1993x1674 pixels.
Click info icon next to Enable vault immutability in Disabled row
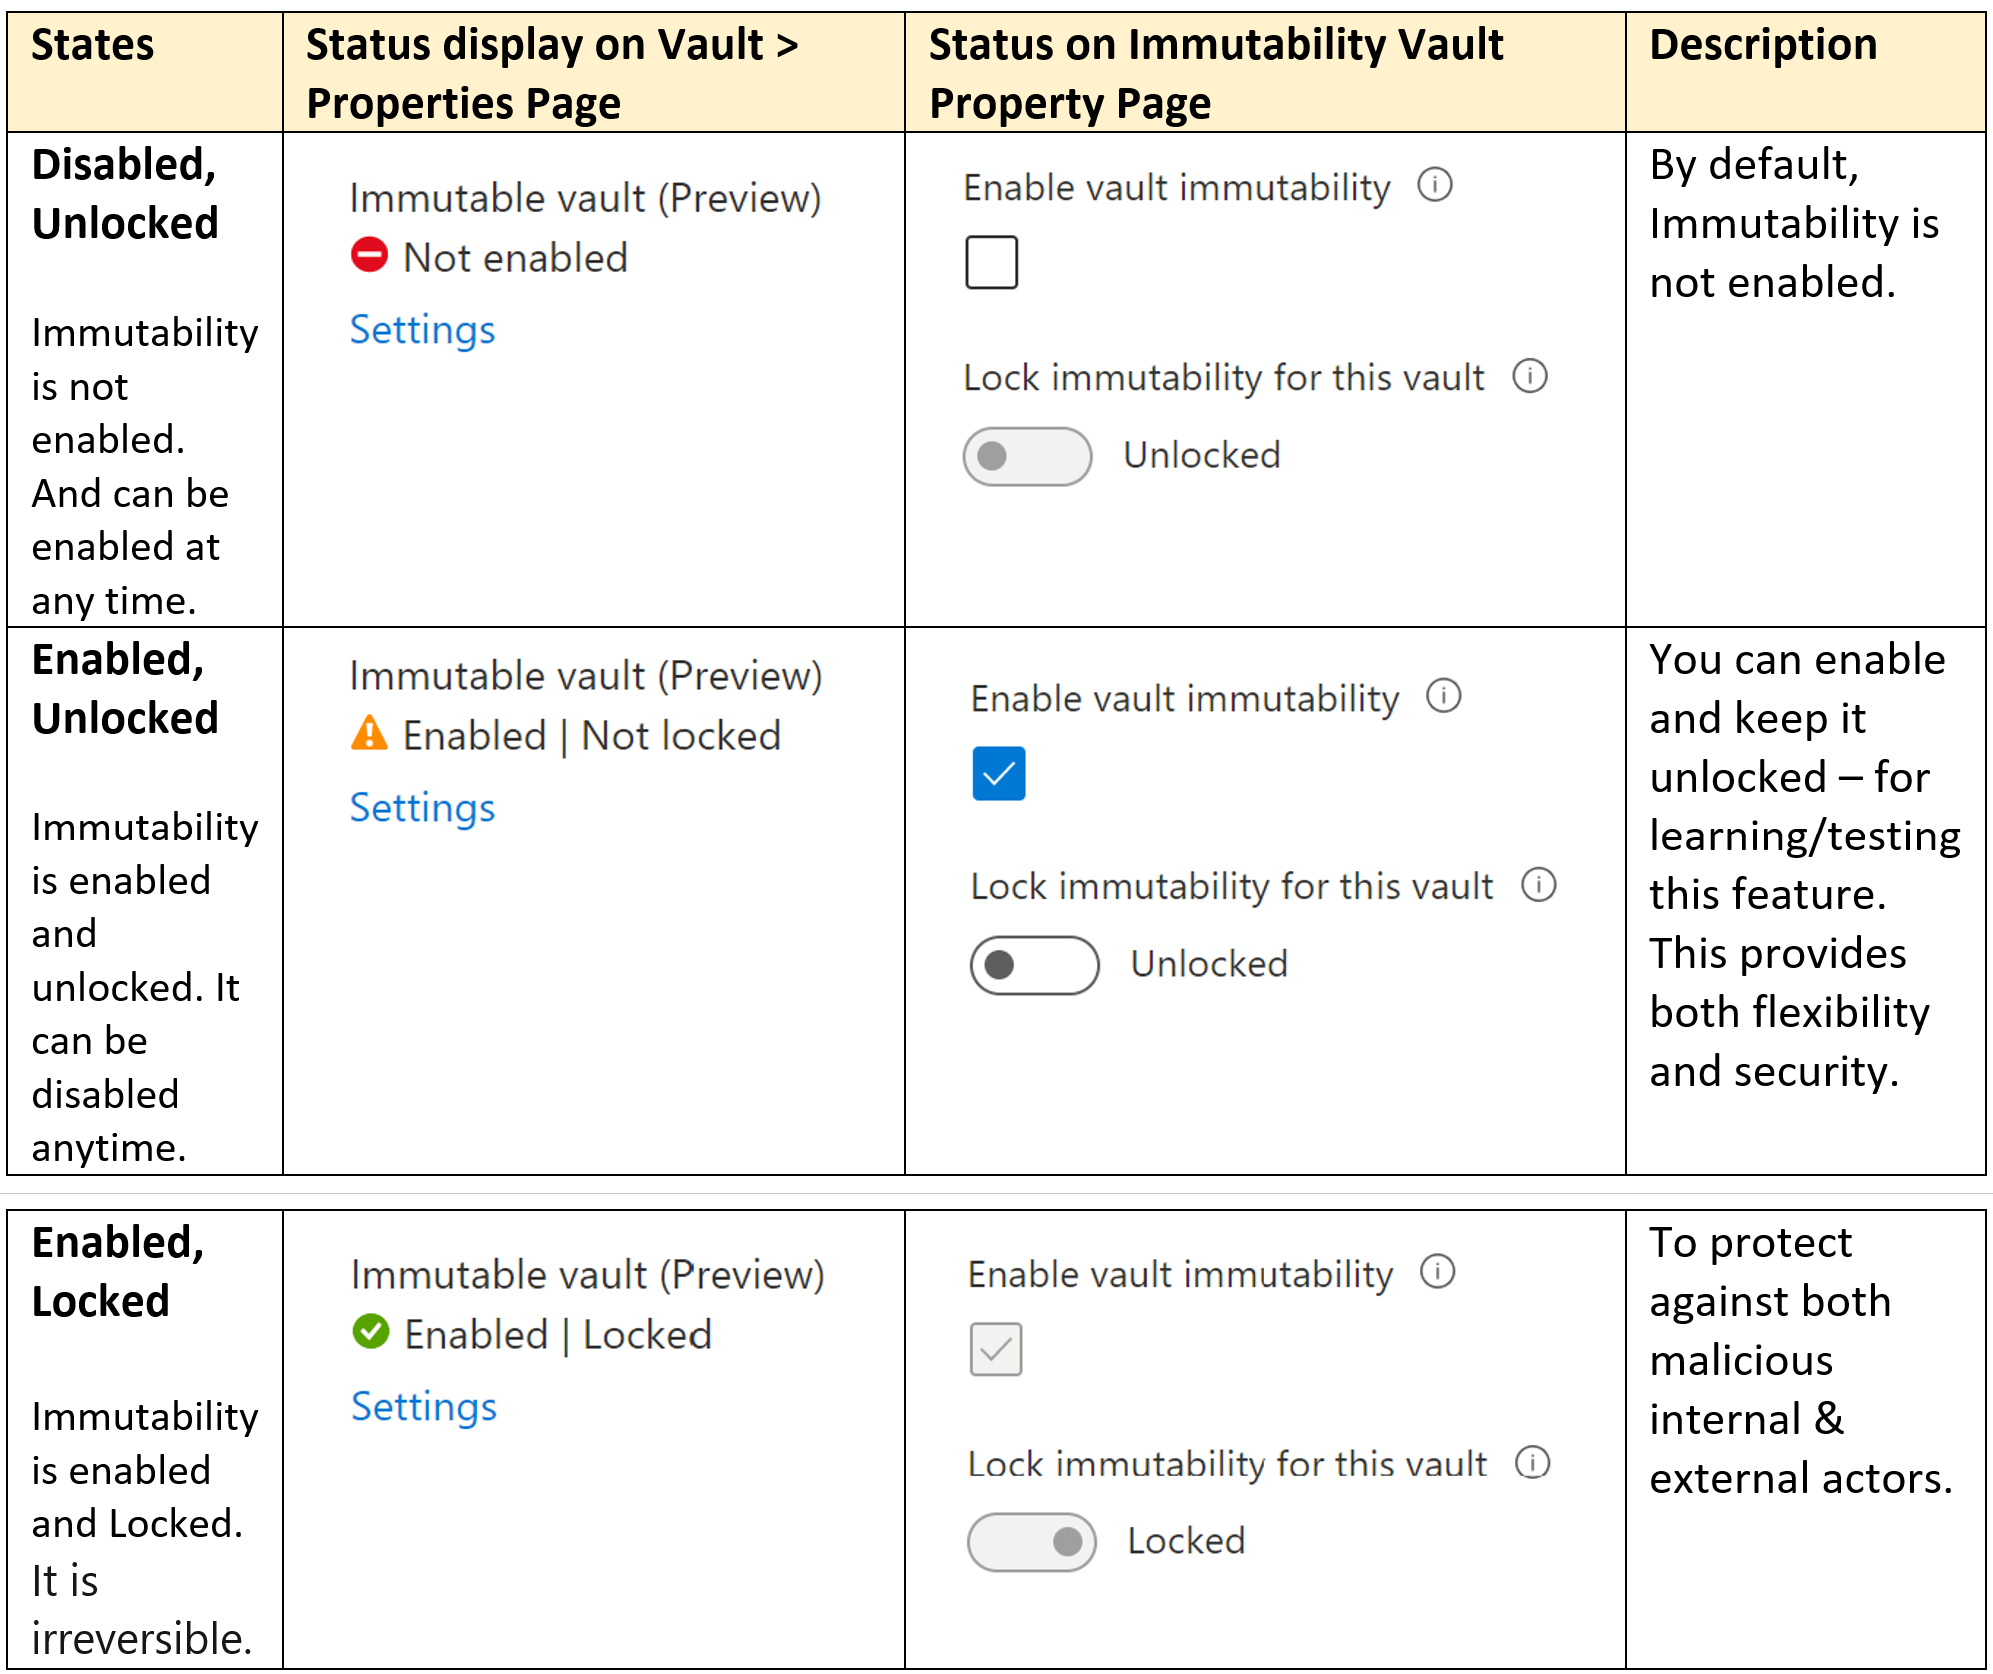coord(1435,185)
